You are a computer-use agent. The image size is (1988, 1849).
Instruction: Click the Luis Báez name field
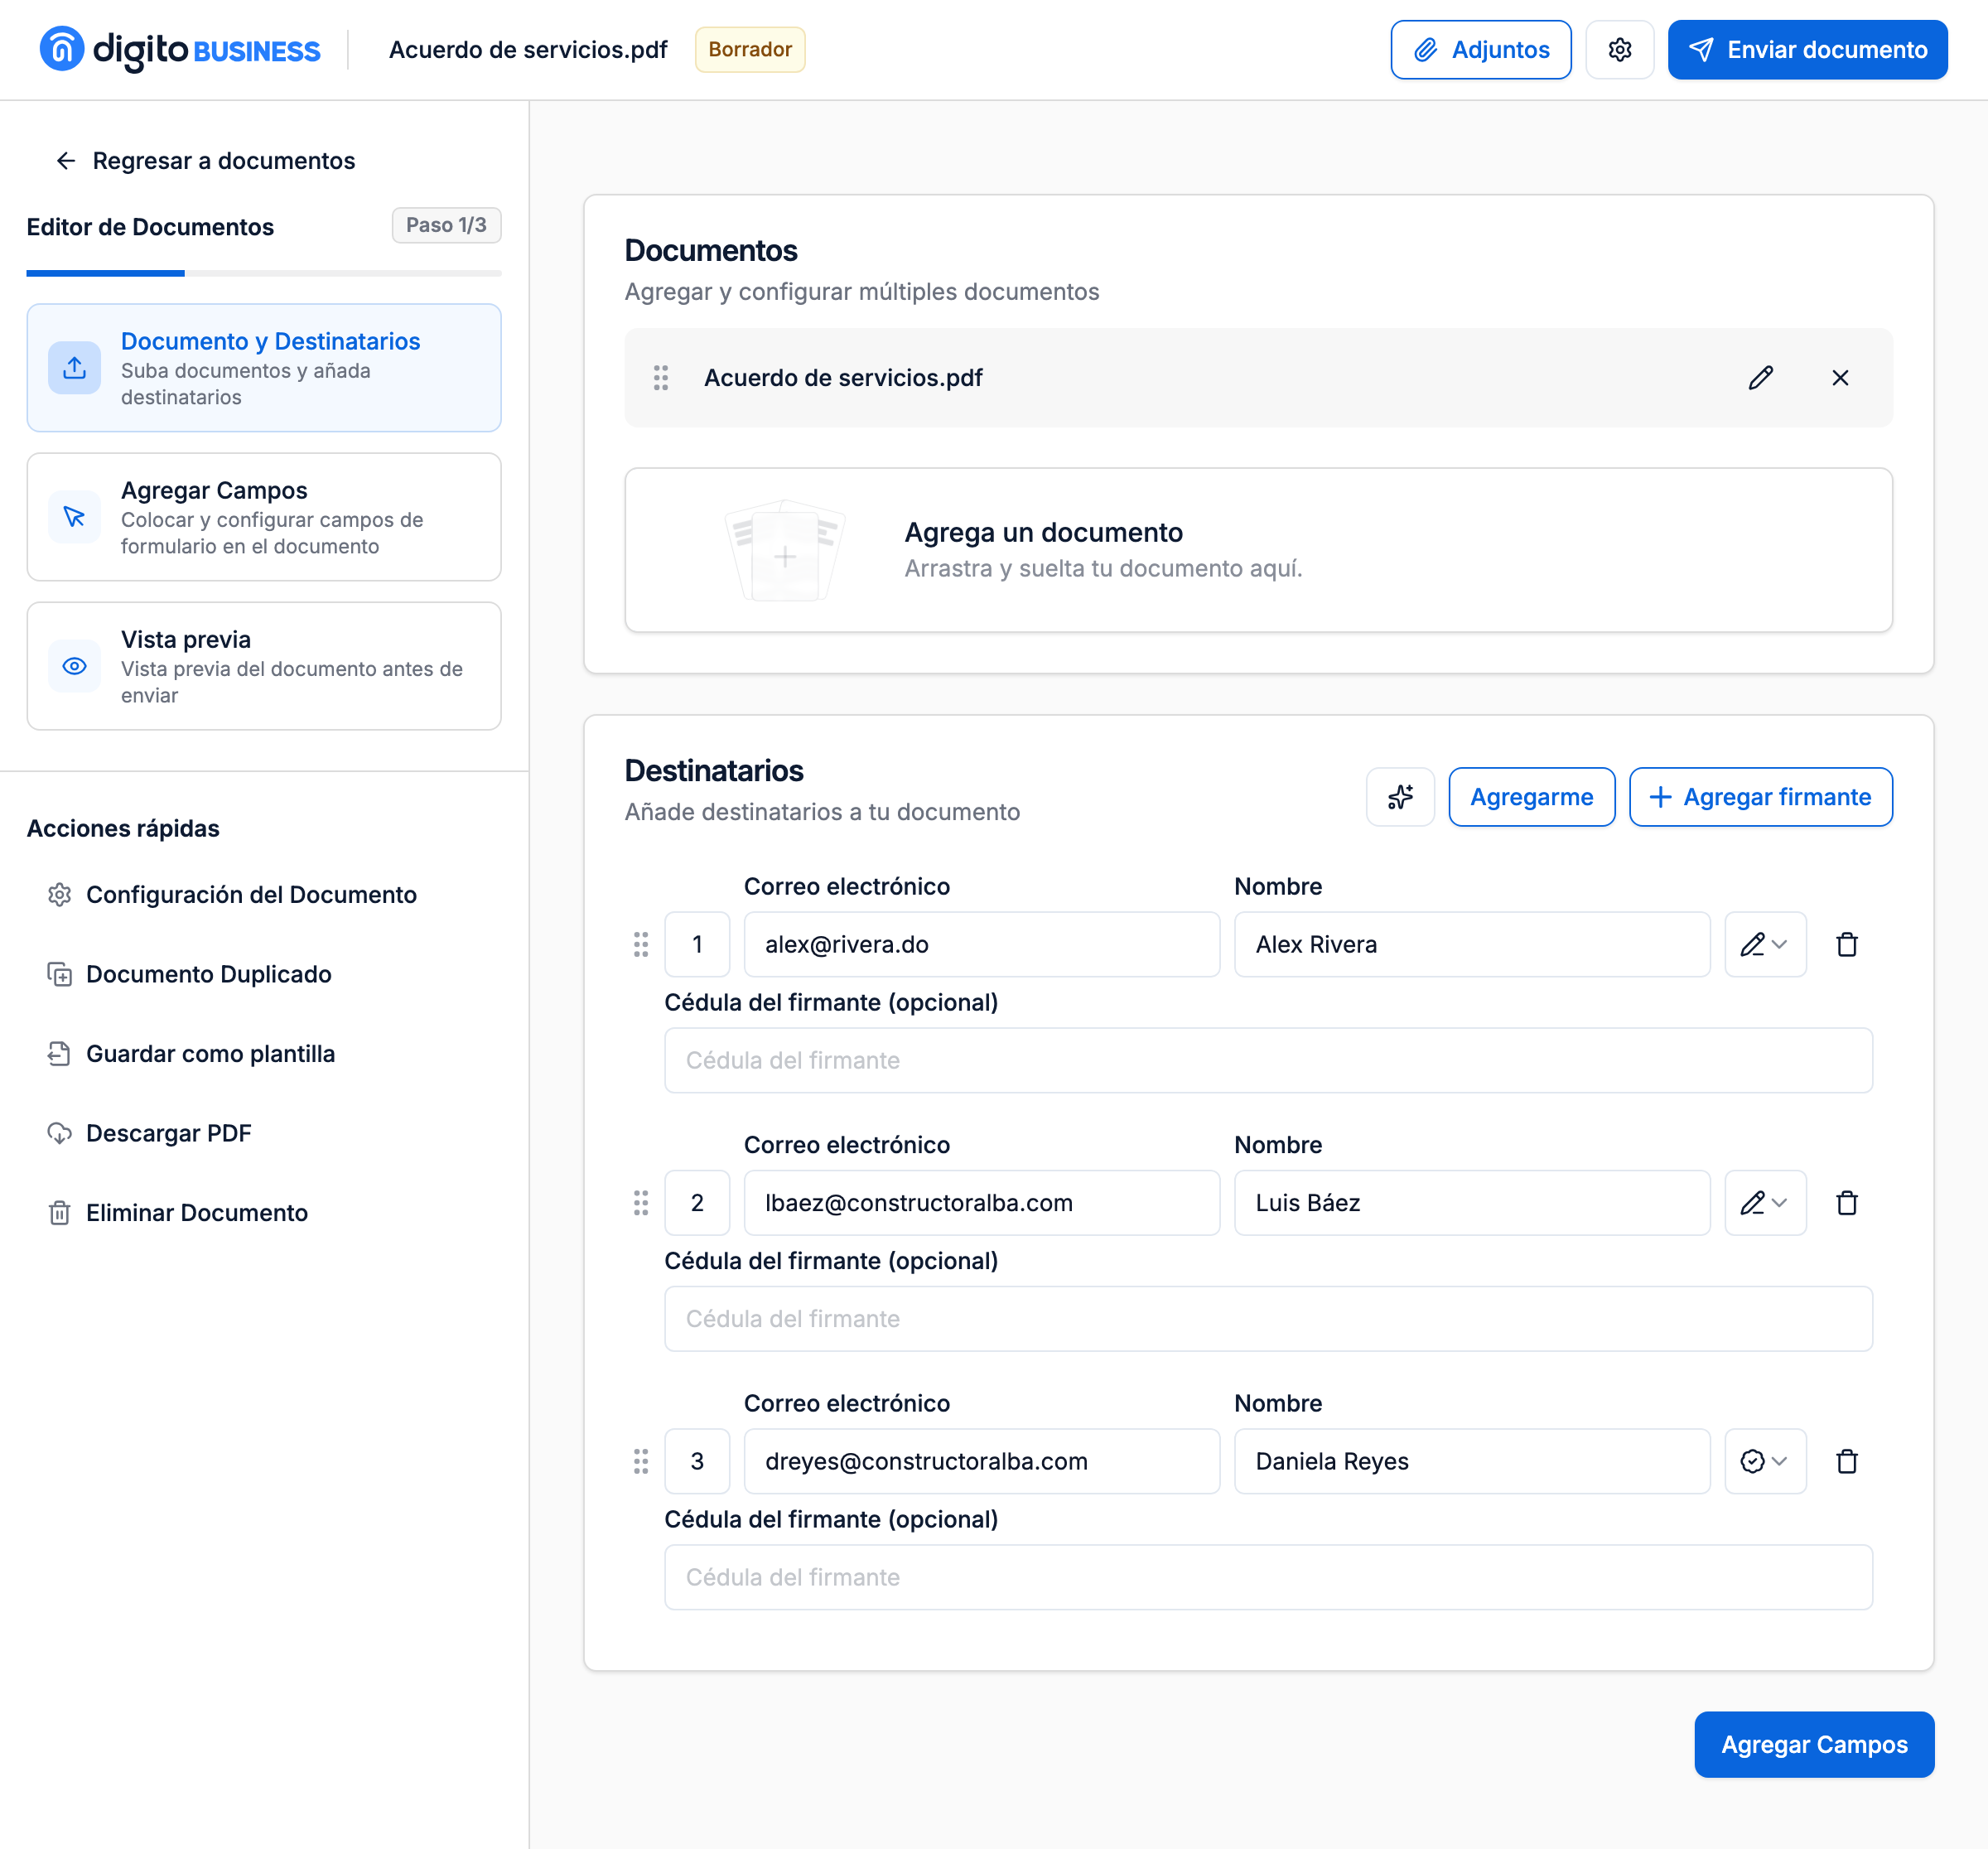1471,1203
